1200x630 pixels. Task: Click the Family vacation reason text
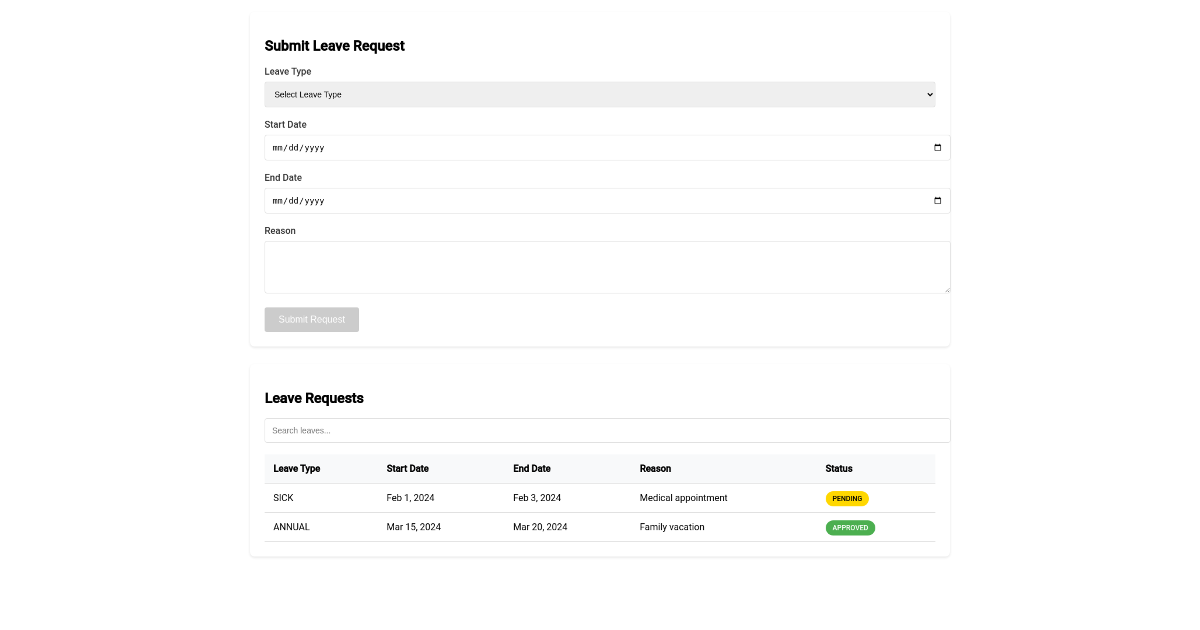coord(672,527)
